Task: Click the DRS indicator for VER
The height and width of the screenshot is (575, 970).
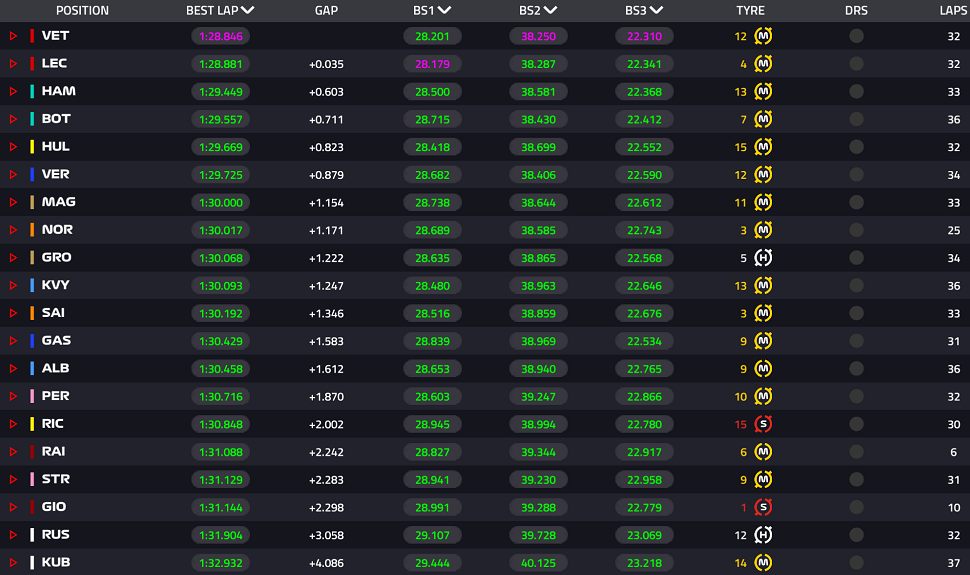Action: pos(856,175)
